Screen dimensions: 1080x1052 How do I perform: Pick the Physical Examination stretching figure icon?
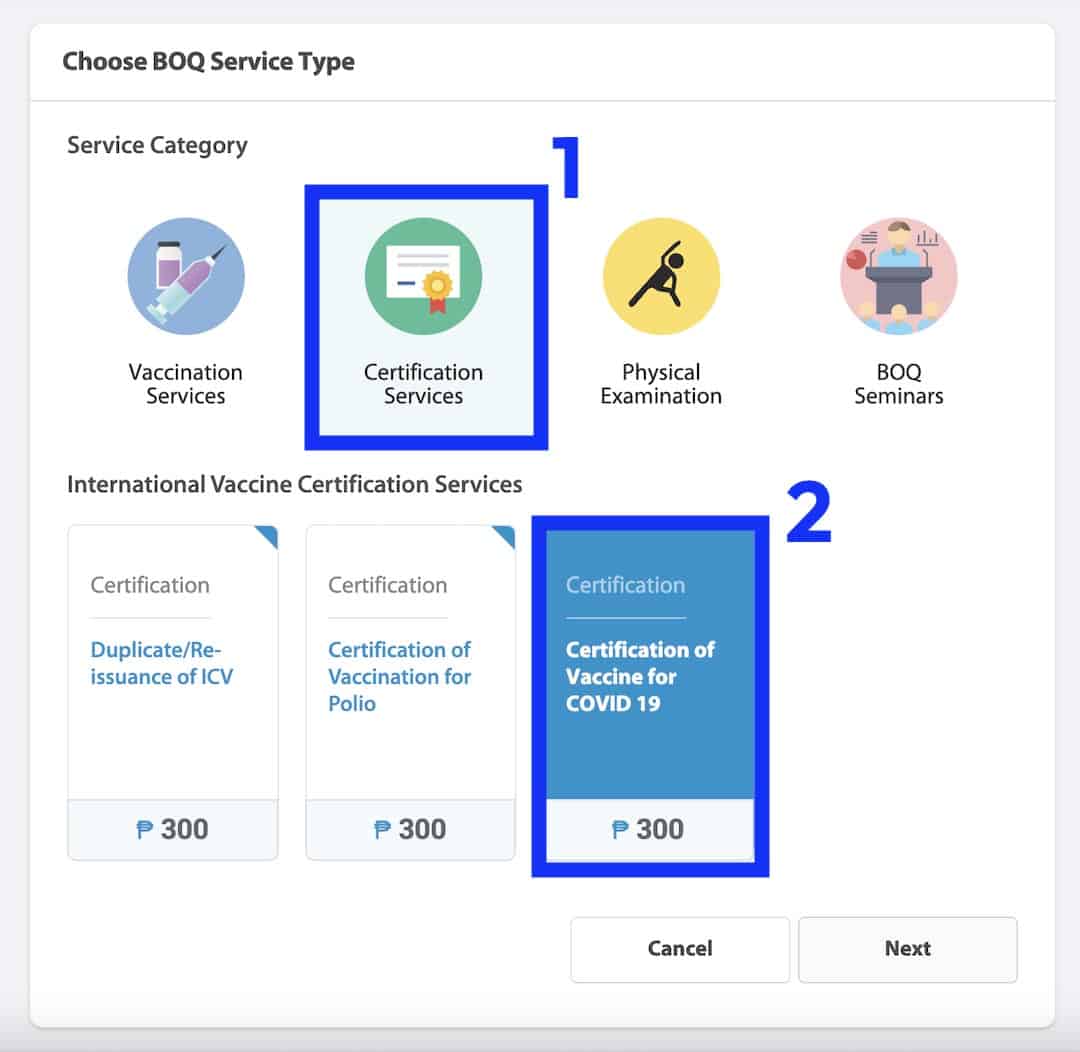(x=661, y=276)
